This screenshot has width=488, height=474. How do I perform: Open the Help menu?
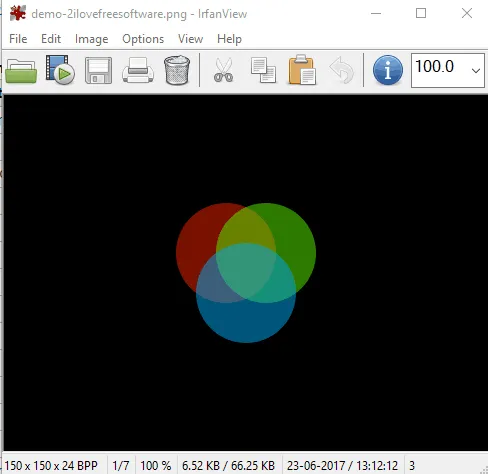click(229, 39)
